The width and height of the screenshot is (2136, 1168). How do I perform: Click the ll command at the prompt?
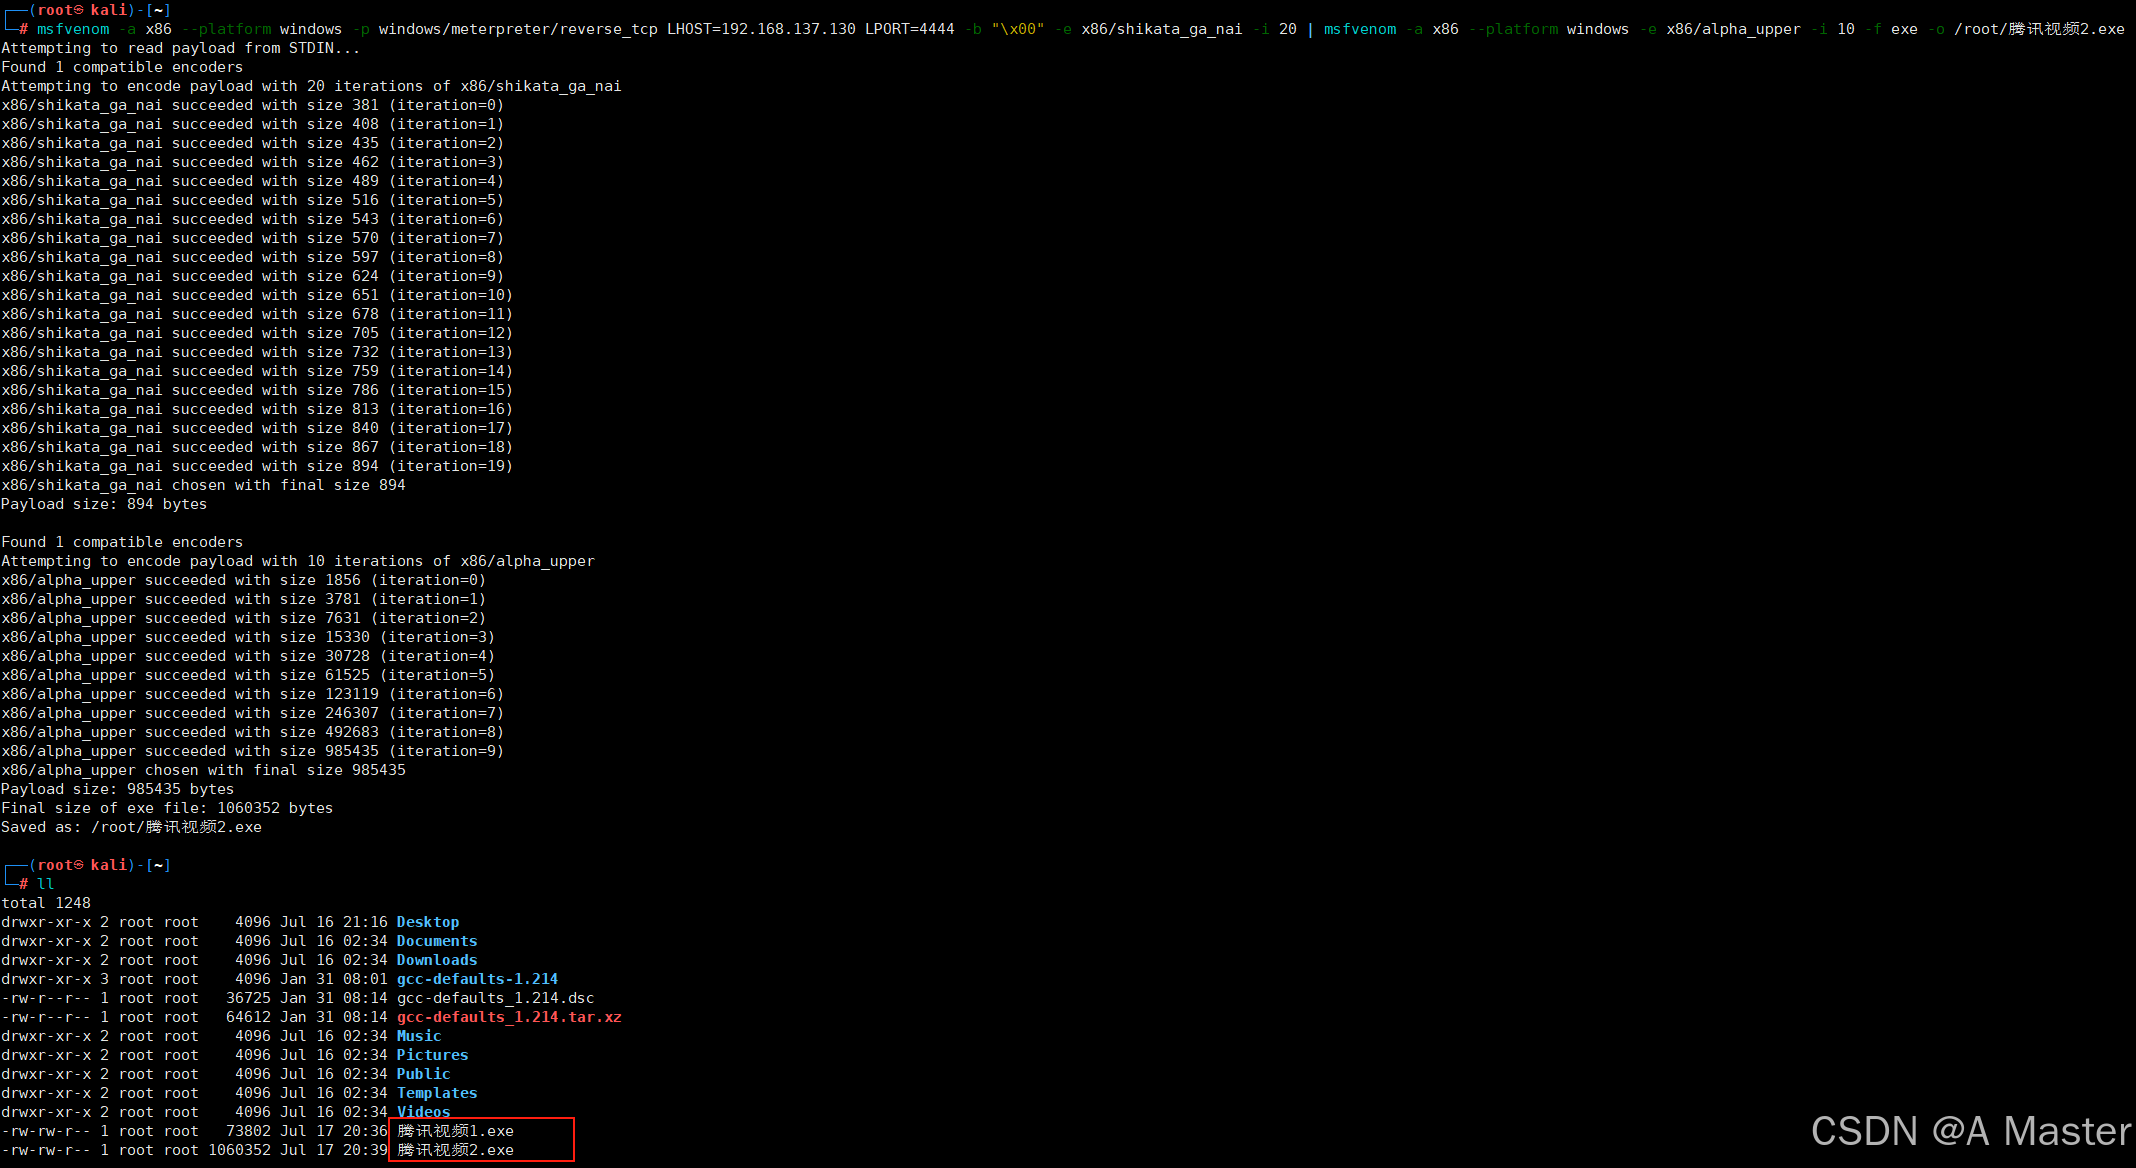[x=46, y=884]
